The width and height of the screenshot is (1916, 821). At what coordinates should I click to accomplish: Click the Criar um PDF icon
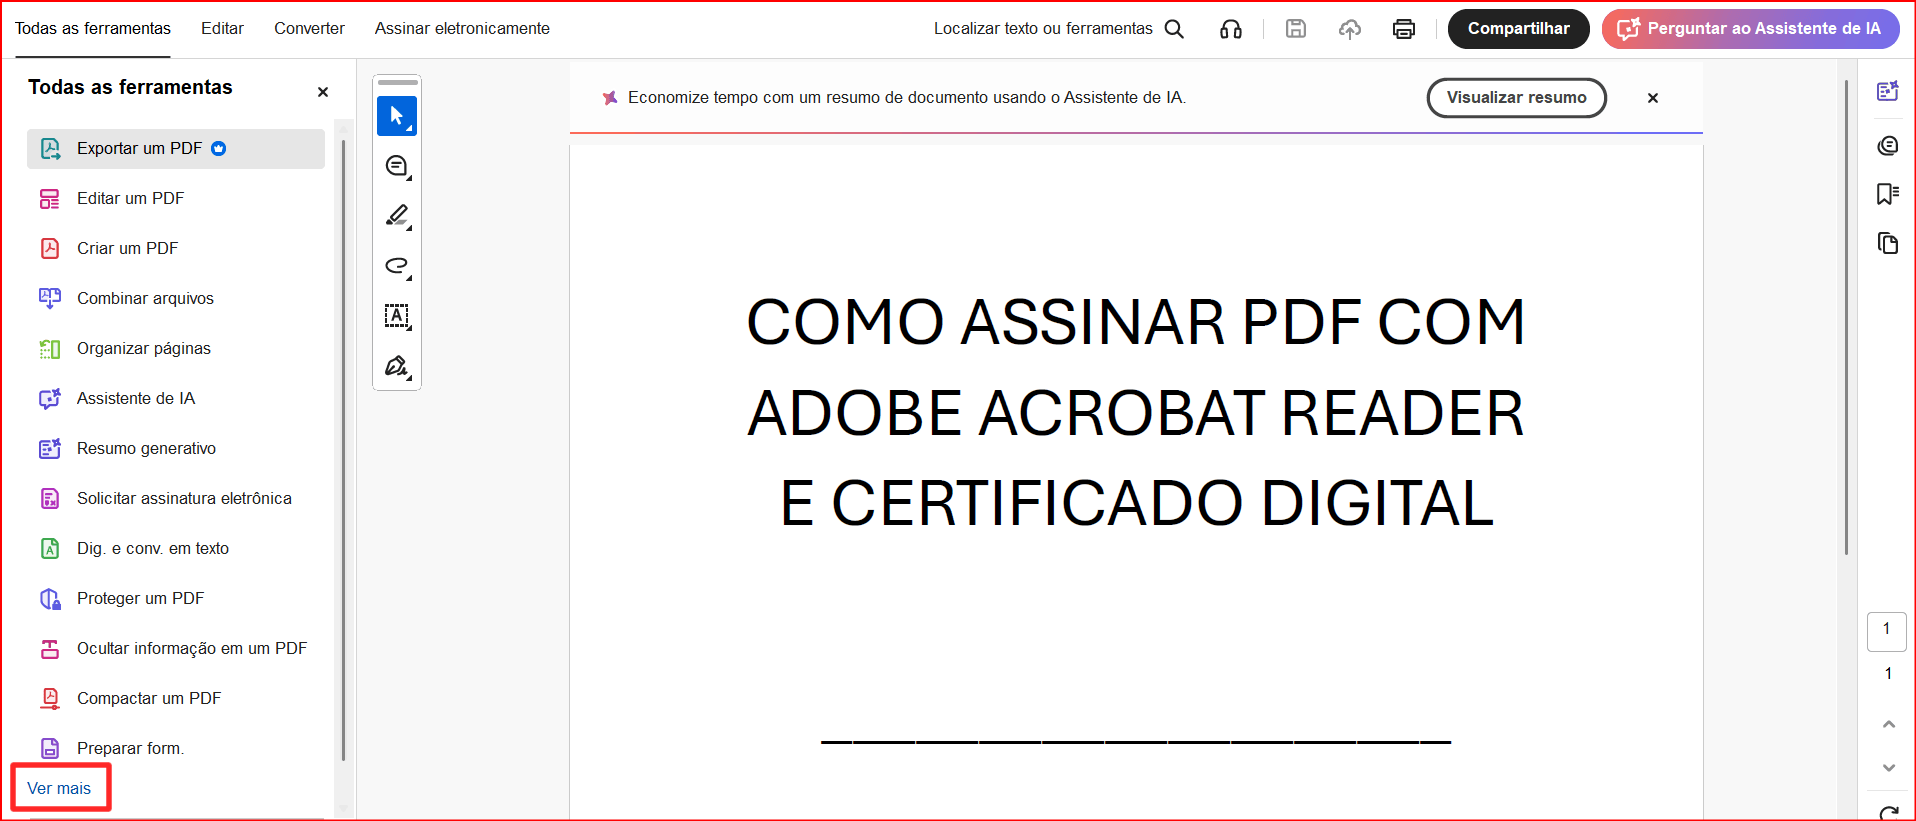(x=50, y=248)
